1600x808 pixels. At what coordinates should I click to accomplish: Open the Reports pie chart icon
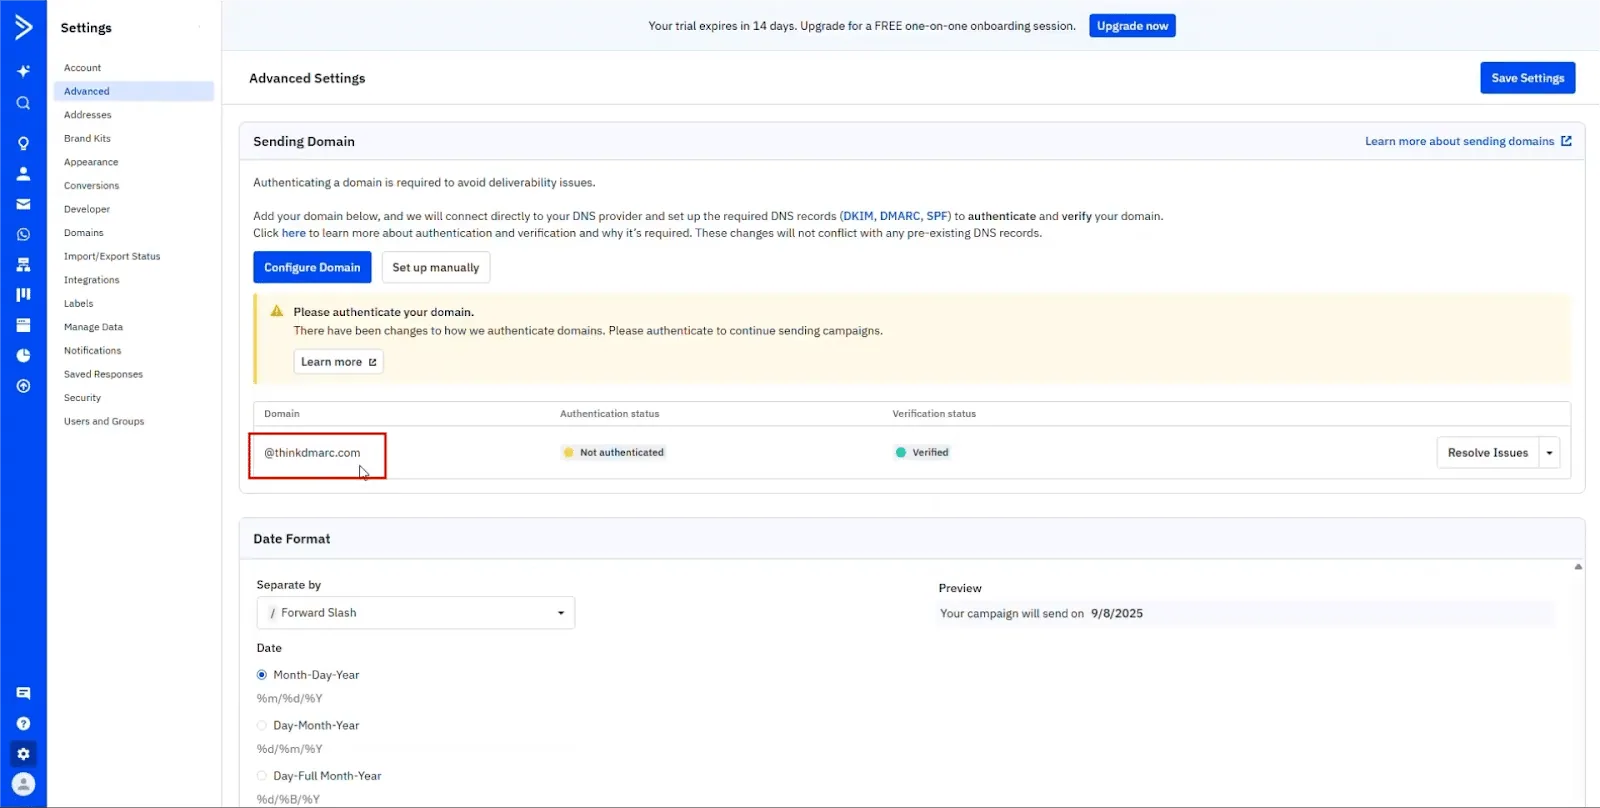click(x=23, y=355)
